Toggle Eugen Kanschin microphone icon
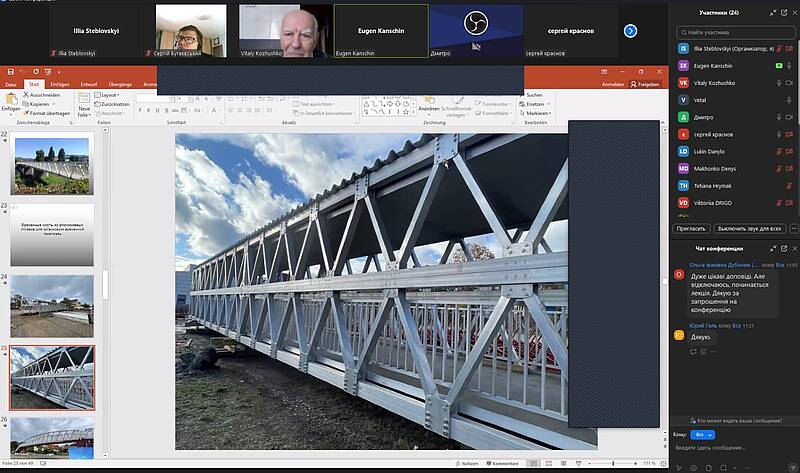Screen dimensions: 800x473 tap(789, 66)
